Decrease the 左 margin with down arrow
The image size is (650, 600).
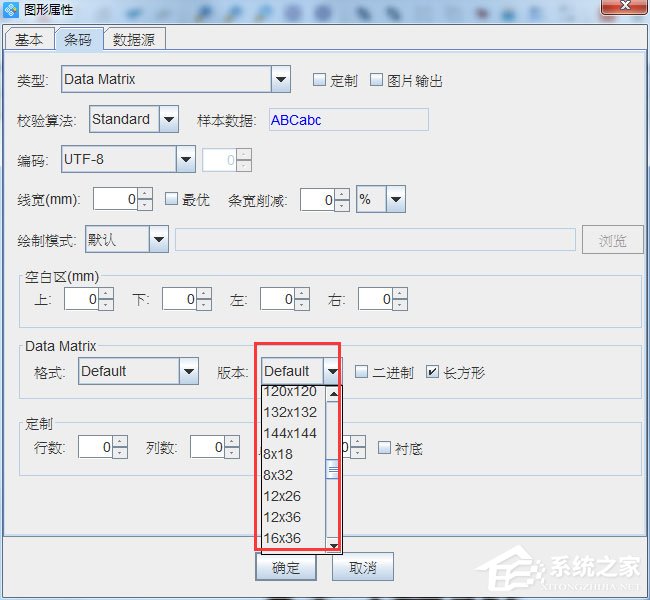pos(302,304)
